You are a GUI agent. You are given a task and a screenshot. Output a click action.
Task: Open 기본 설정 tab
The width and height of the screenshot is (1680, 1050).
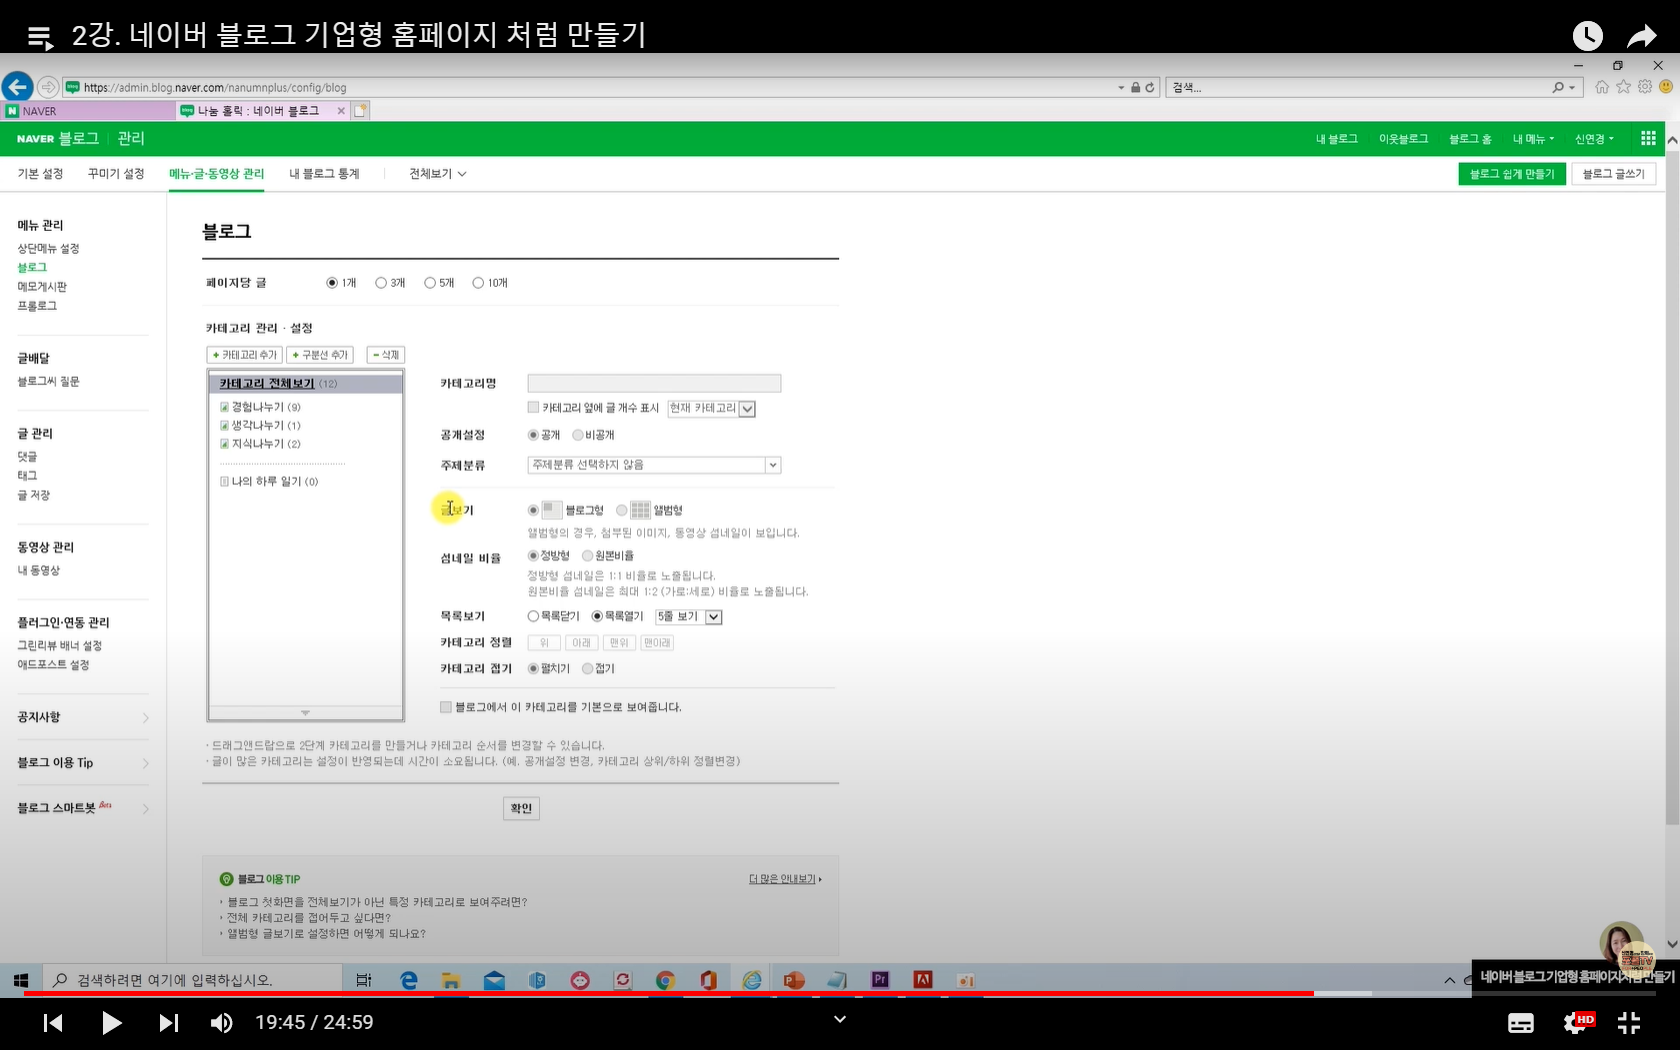[40, 174]
